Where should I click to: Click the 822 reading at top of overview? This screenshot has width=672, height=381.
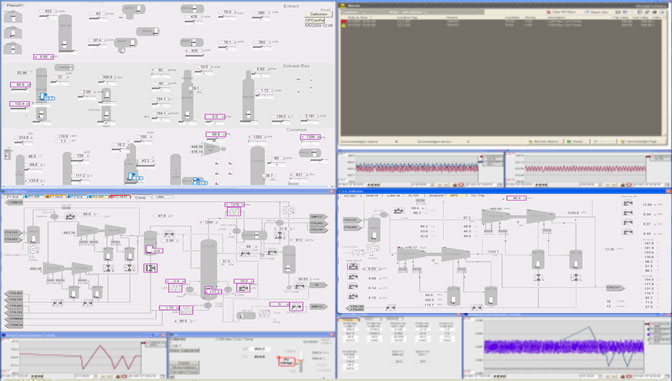(48, 12)
